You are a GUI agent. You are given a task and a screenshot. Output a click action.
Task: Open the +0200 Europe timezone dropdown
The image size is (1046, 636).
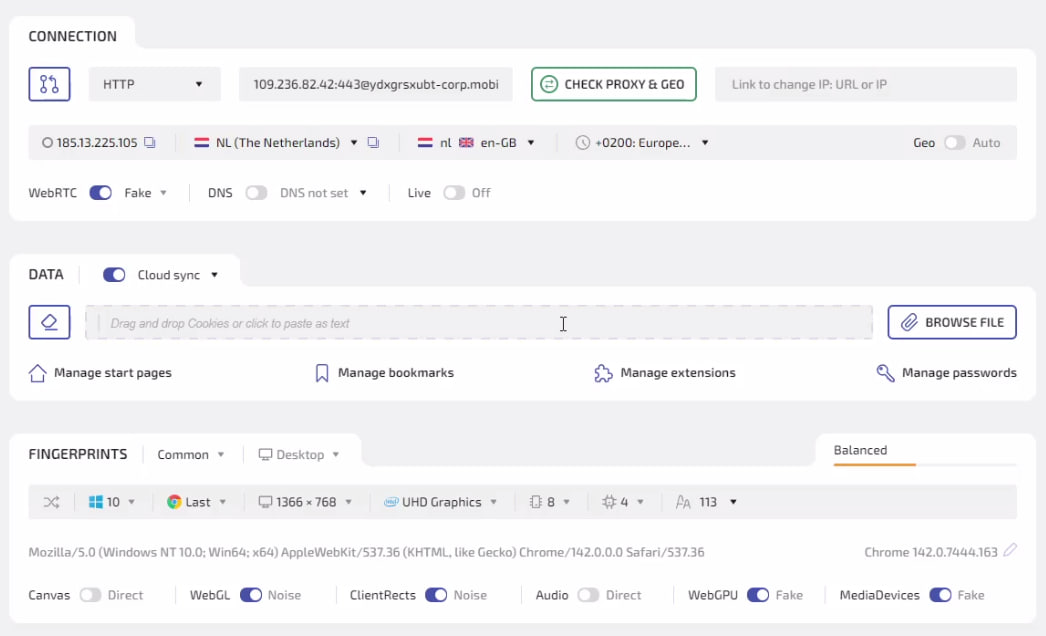(705, 142)
